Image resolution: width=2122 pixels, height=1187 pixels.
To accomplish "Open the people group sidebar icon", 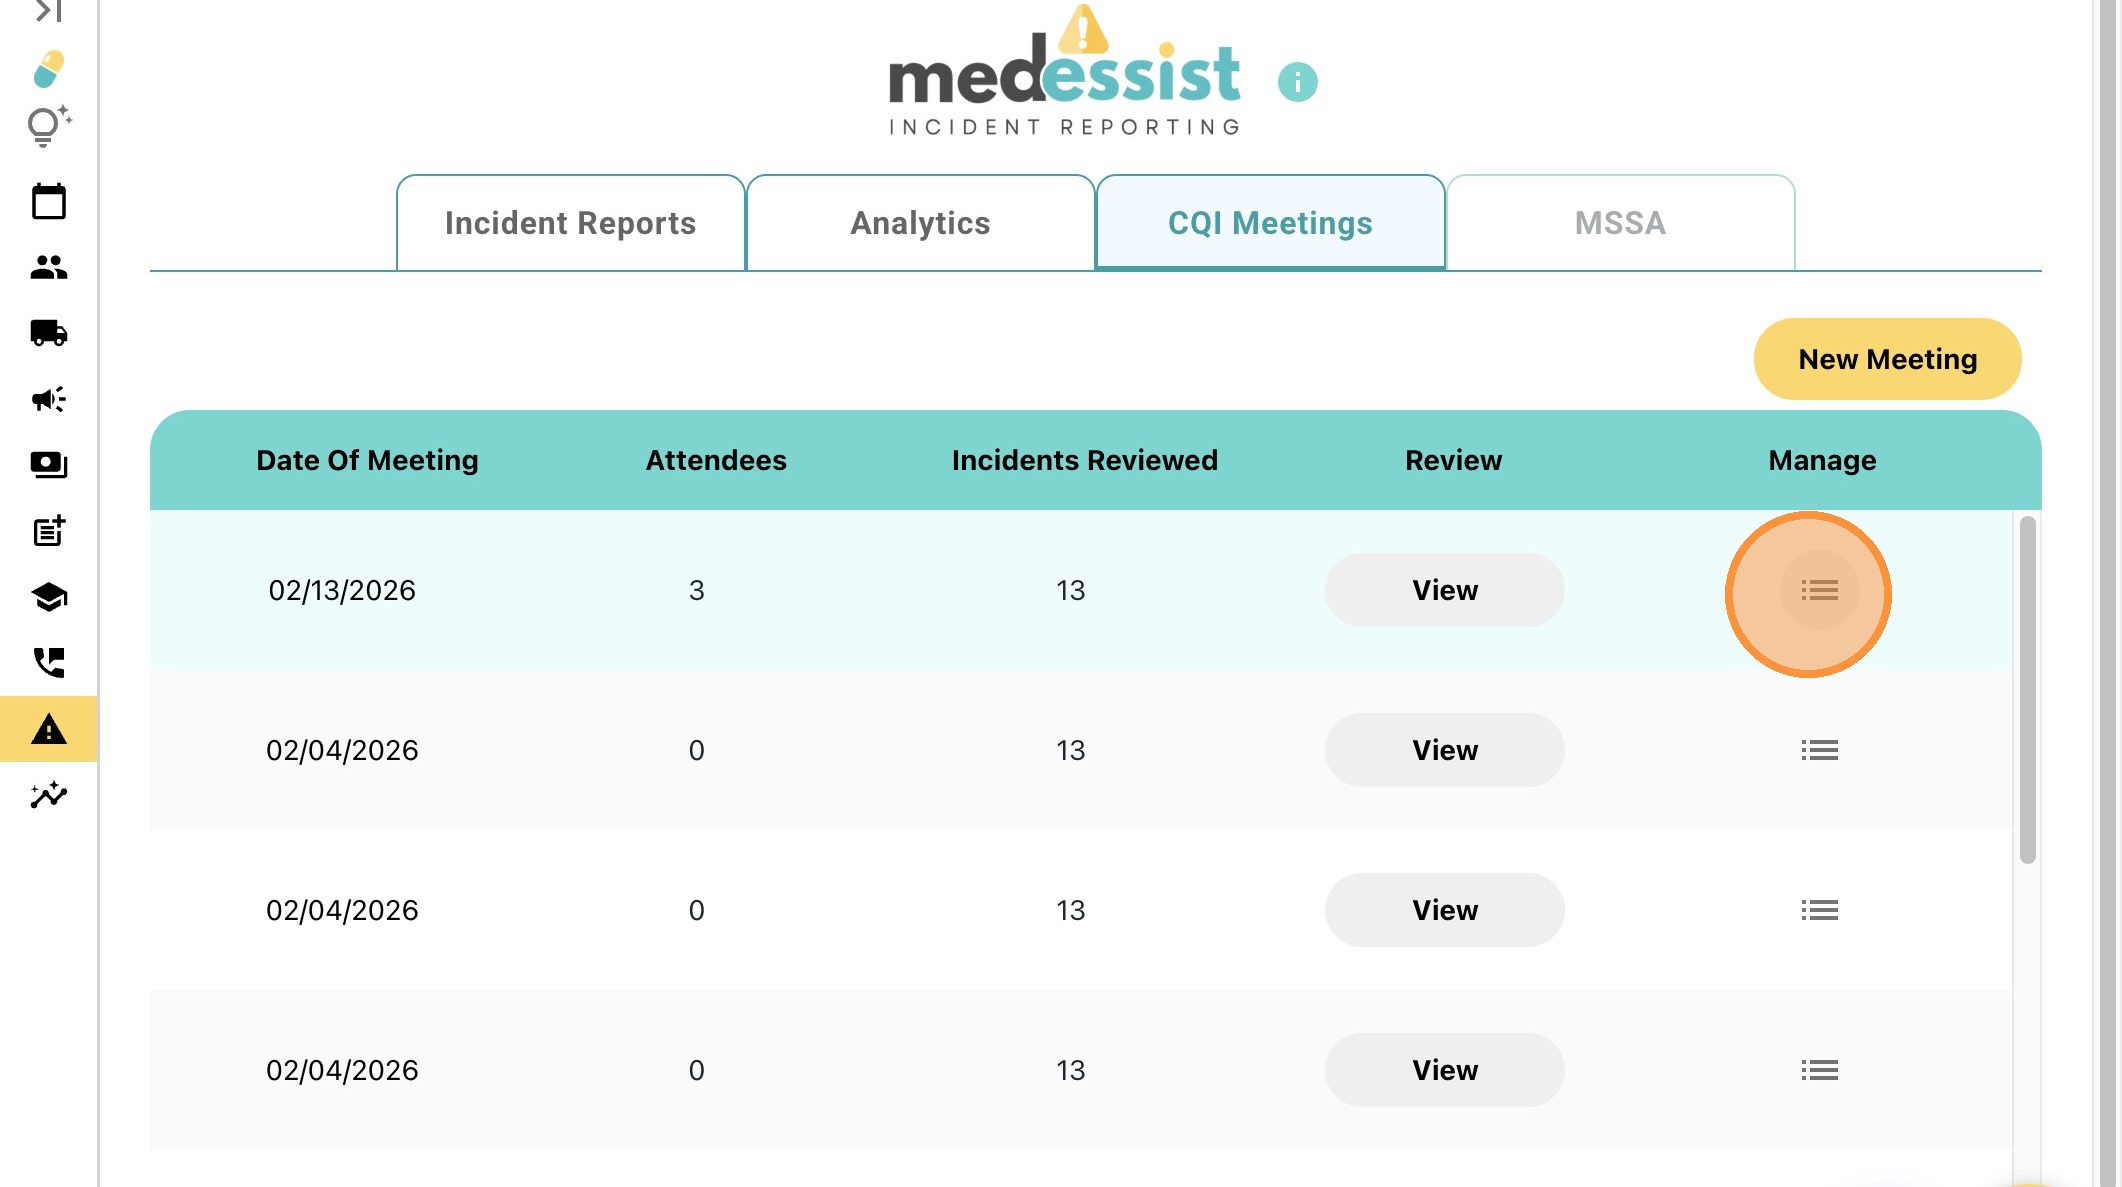I will (x=48, y=267).
